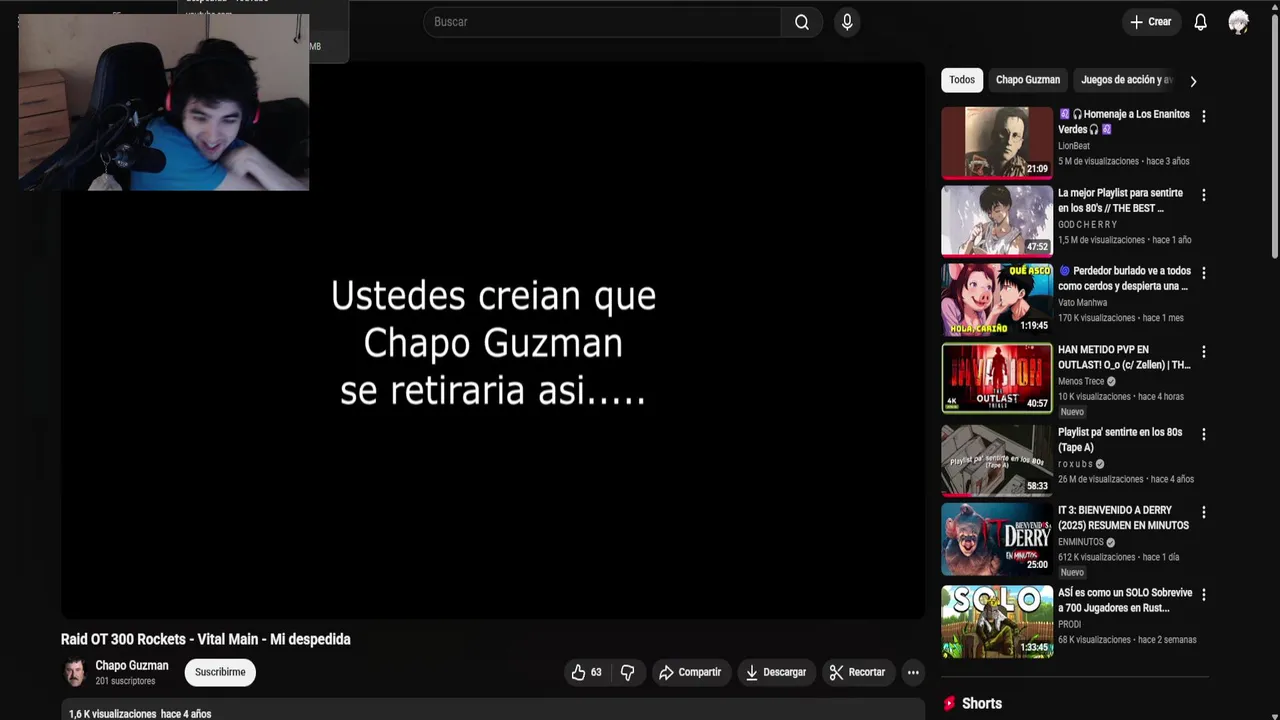Open Chapo Guzman channel avatar
Image resolution: width=1280 pixels, height=720 pixels.
pyautogui.click(x=74, y=672)
